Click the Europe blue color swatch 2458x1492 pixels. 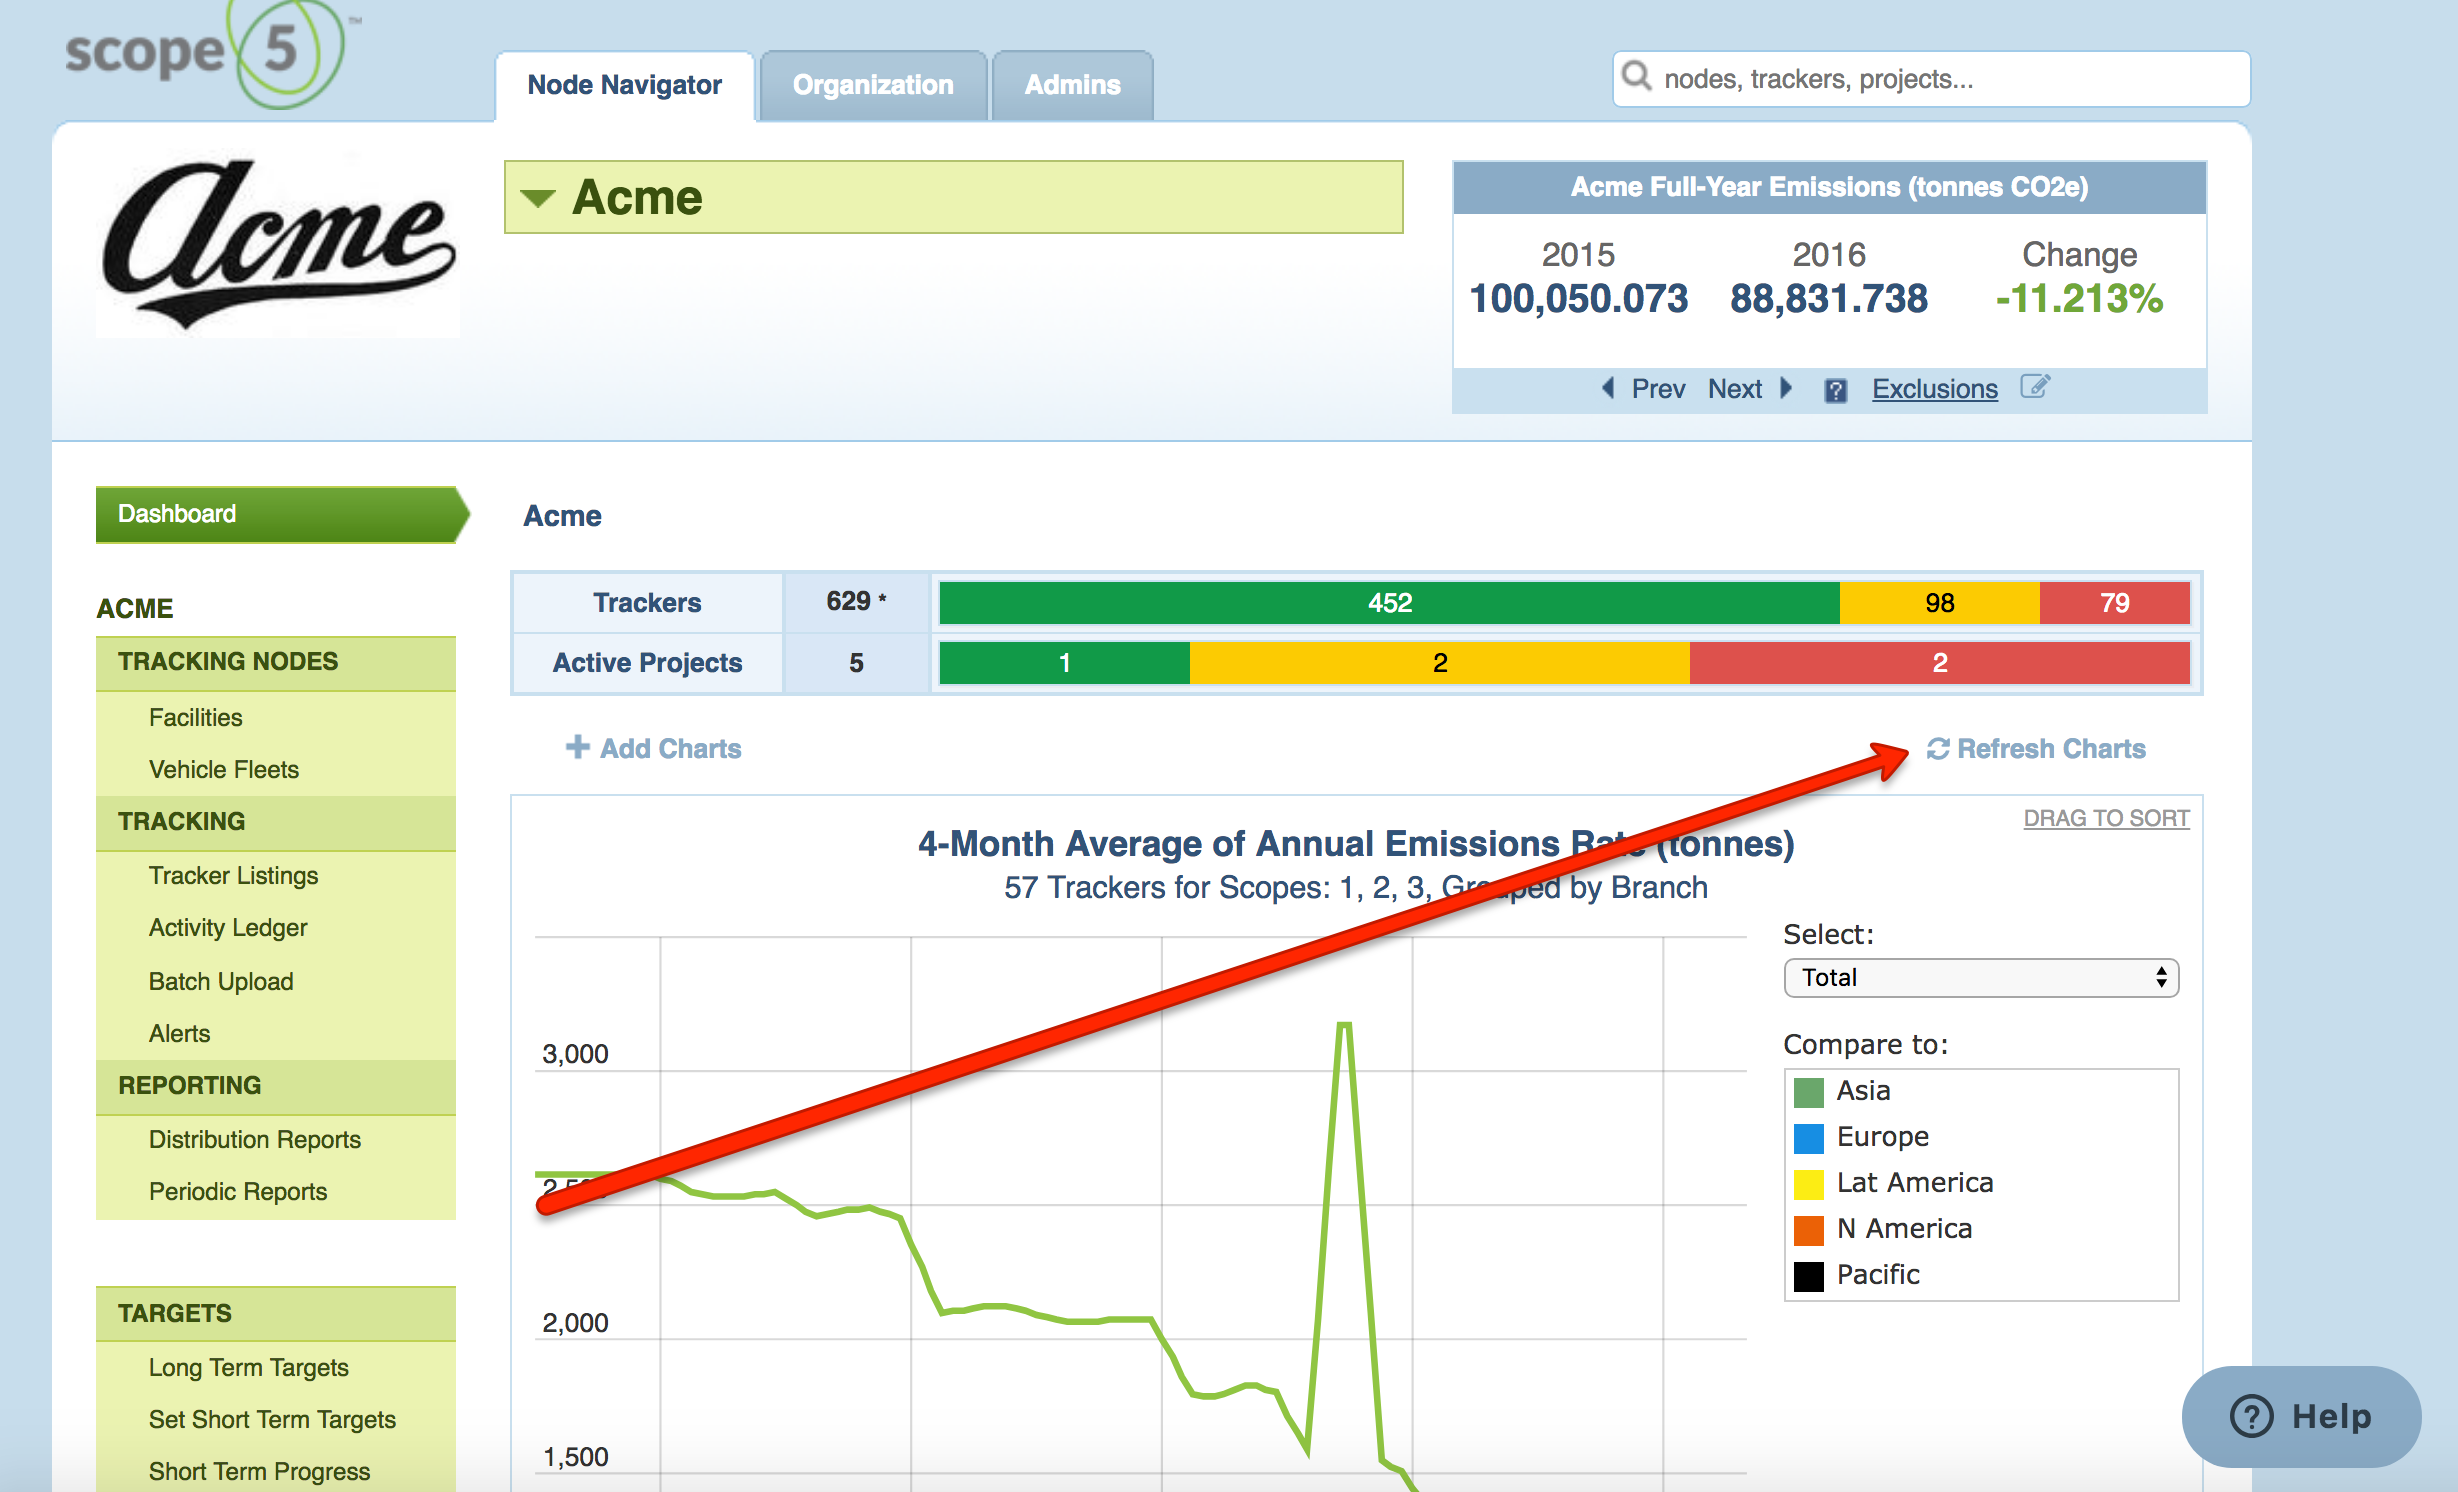click(1808, 1137)
